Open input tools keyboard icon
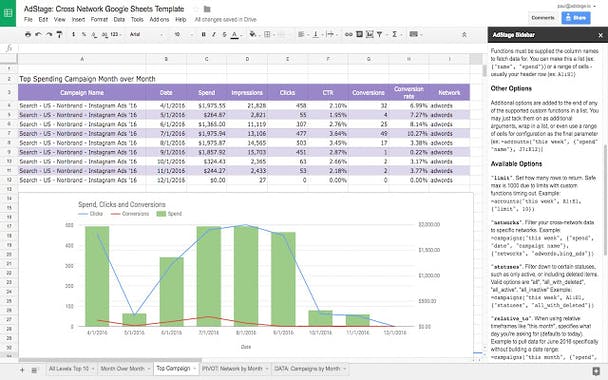This screenshot has width=608, height=380. click(x=415, y=35)
